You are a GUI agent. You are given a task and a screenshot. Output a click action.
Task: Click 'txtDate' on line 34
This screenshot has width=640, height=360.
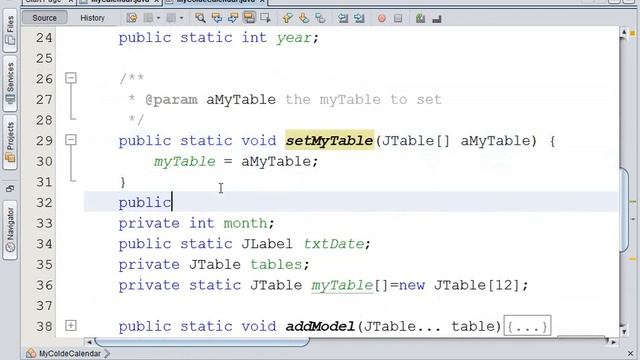(334, 244)
